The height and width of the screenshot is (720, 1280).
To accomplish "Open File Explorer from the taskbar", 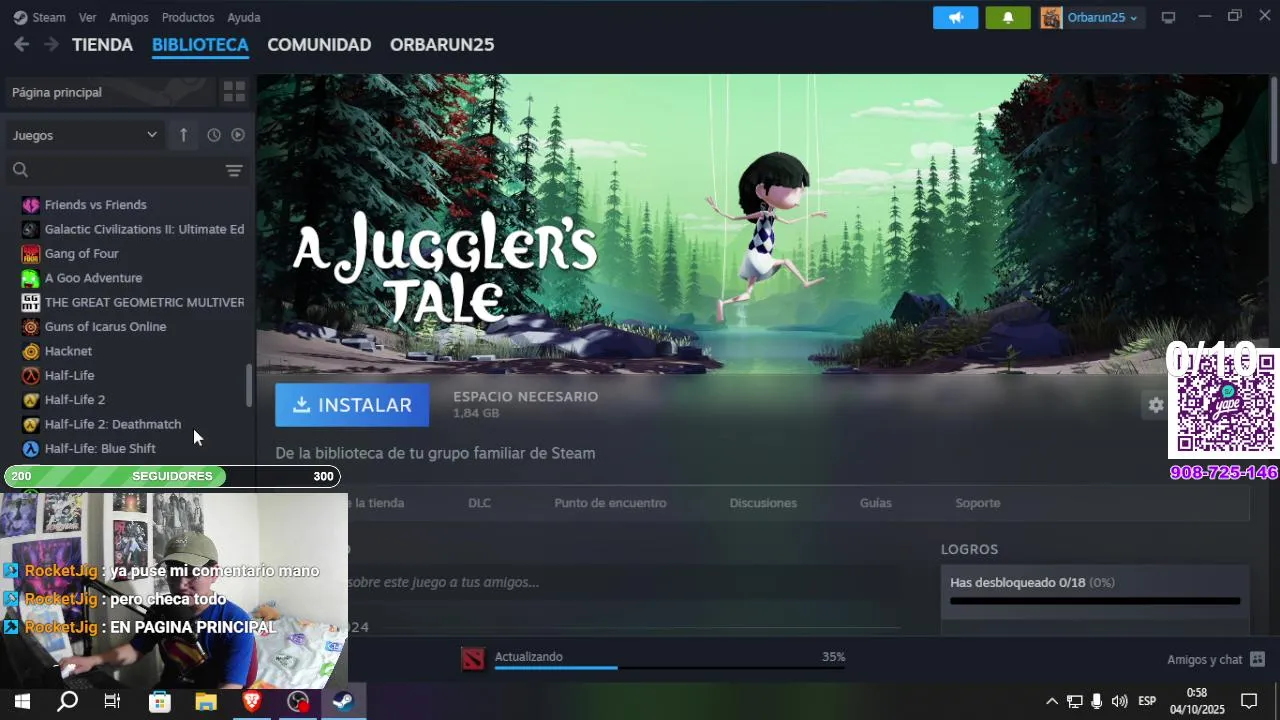I will tap(206, 701).
